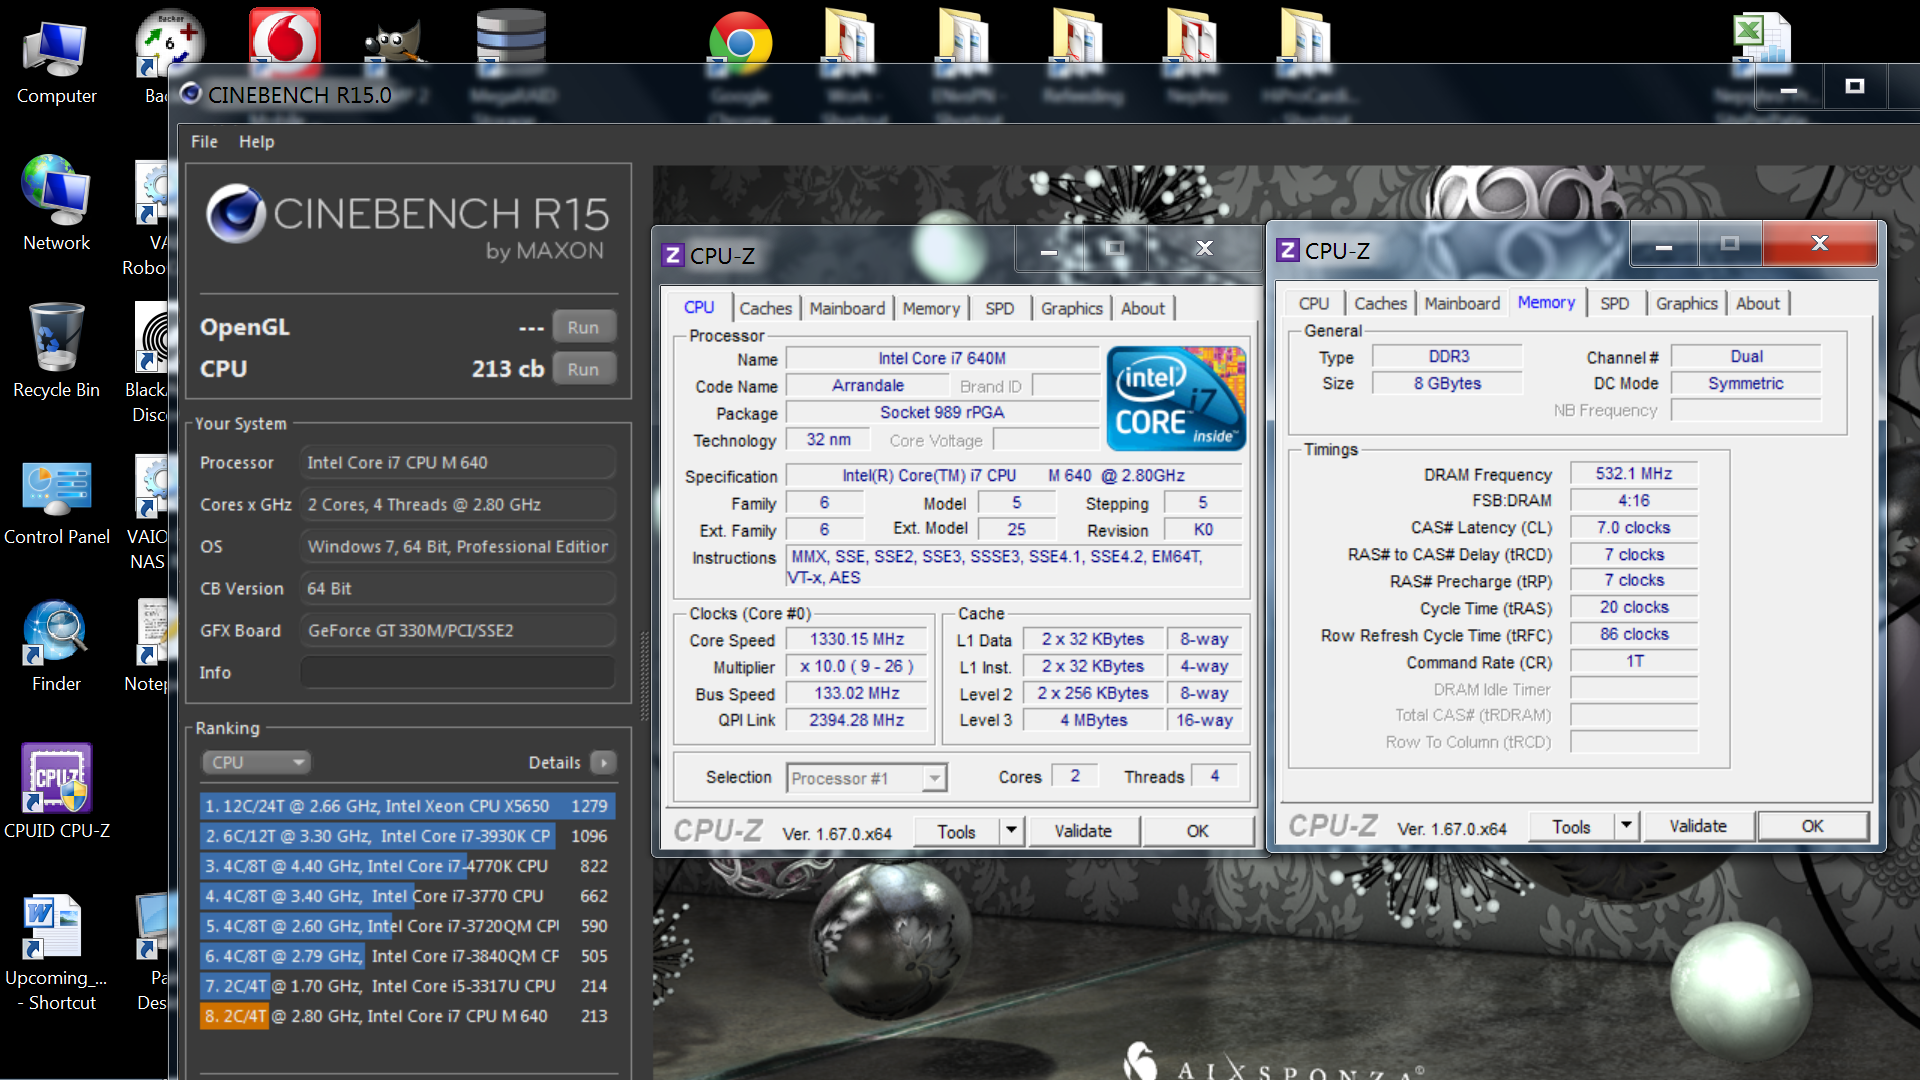This screenshot has height=1080, width=1920.
Task: Select ranking row Core i7-3930K
Action: (407, 836)
